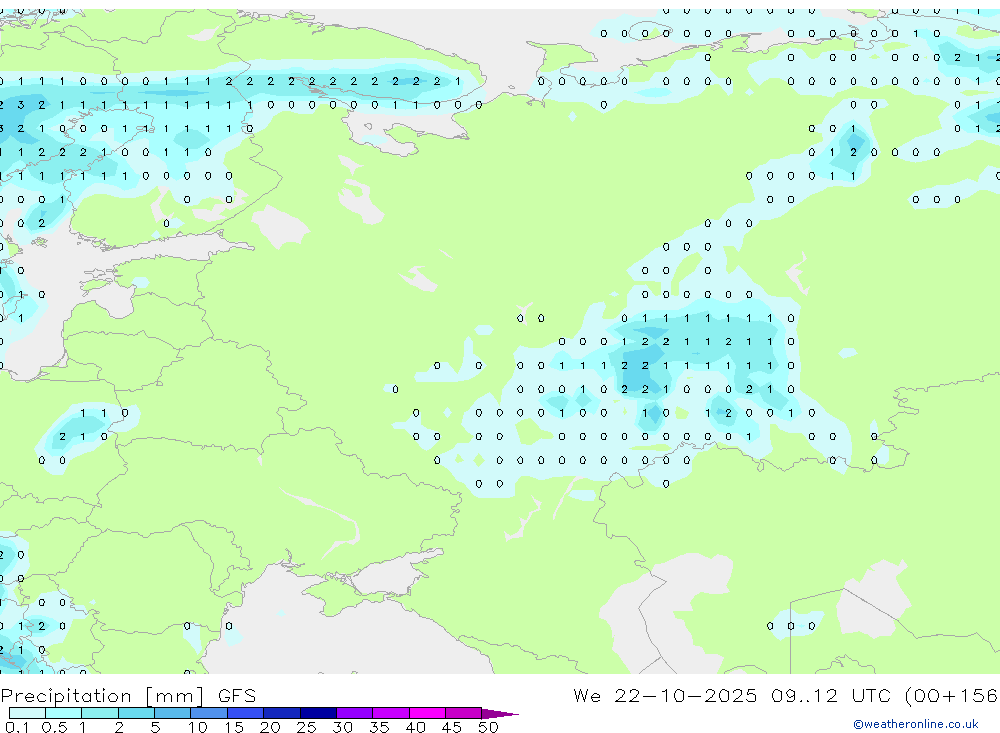Click the '0.5' legend scale label

[x=54, y=727]
